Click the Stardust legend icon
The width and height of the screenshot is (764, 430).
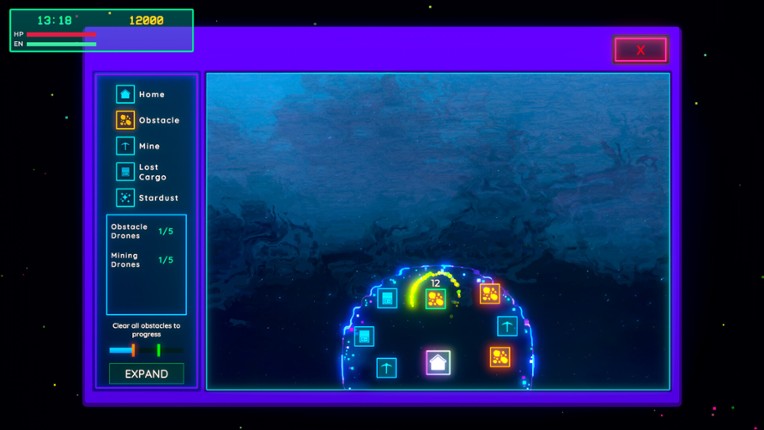[x=125, y=197]
